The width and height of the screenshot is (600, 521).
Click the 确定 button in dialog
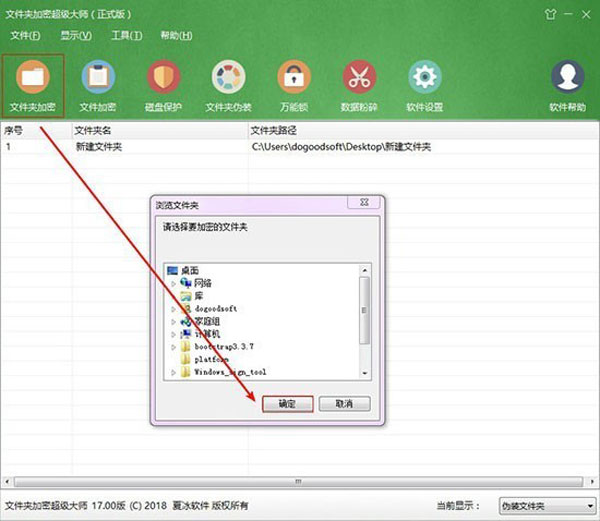point(288,404)
